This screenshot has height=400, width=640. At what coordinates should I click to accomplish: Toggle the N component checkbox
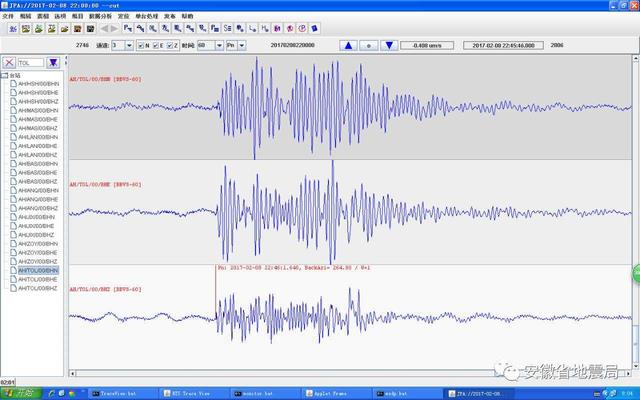pyautogui.click(x=141, y=46)
